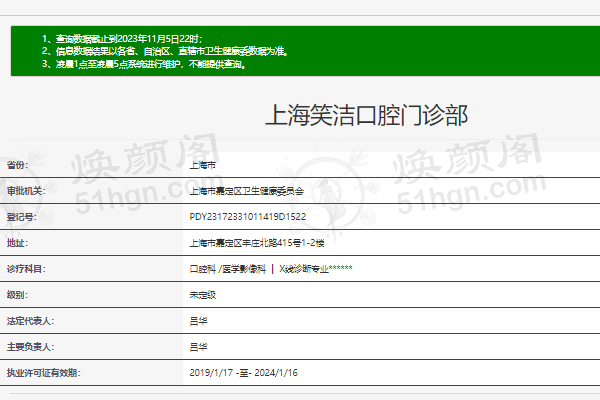Screen dimensions: 600x400
Task: Click the 诊疗科目 label
Action: click(x=26, y=269)
